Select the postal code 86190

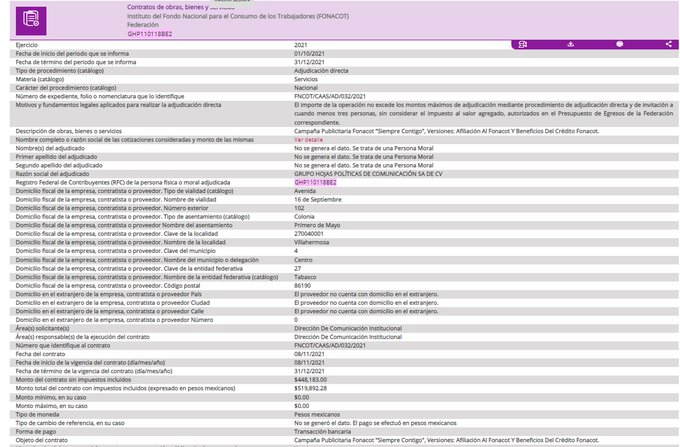[302, 286]
